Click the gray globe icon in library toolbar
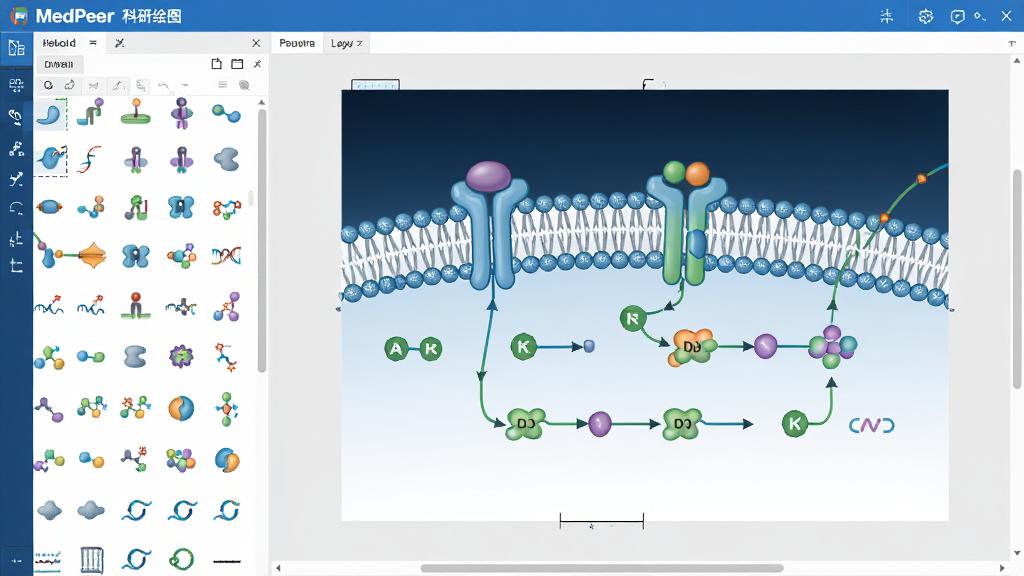 [x=244, y=85]
